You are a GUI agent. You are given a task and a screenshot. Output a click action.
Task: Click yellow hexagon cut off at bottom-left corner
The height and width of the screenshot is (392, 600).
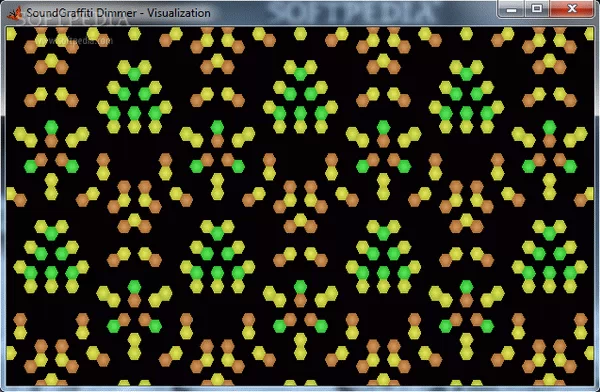(x=10, y=353)
